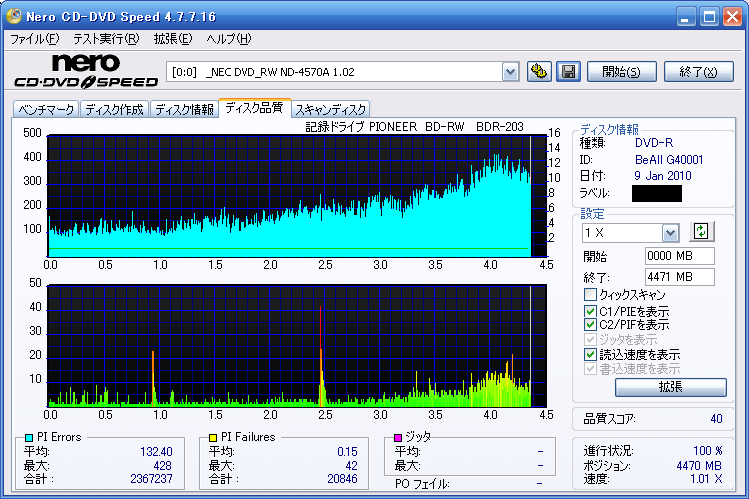The image size is (749, 499).
Task: Click the disabled ジッタを表示 checkbox
Action: point(590,340)
